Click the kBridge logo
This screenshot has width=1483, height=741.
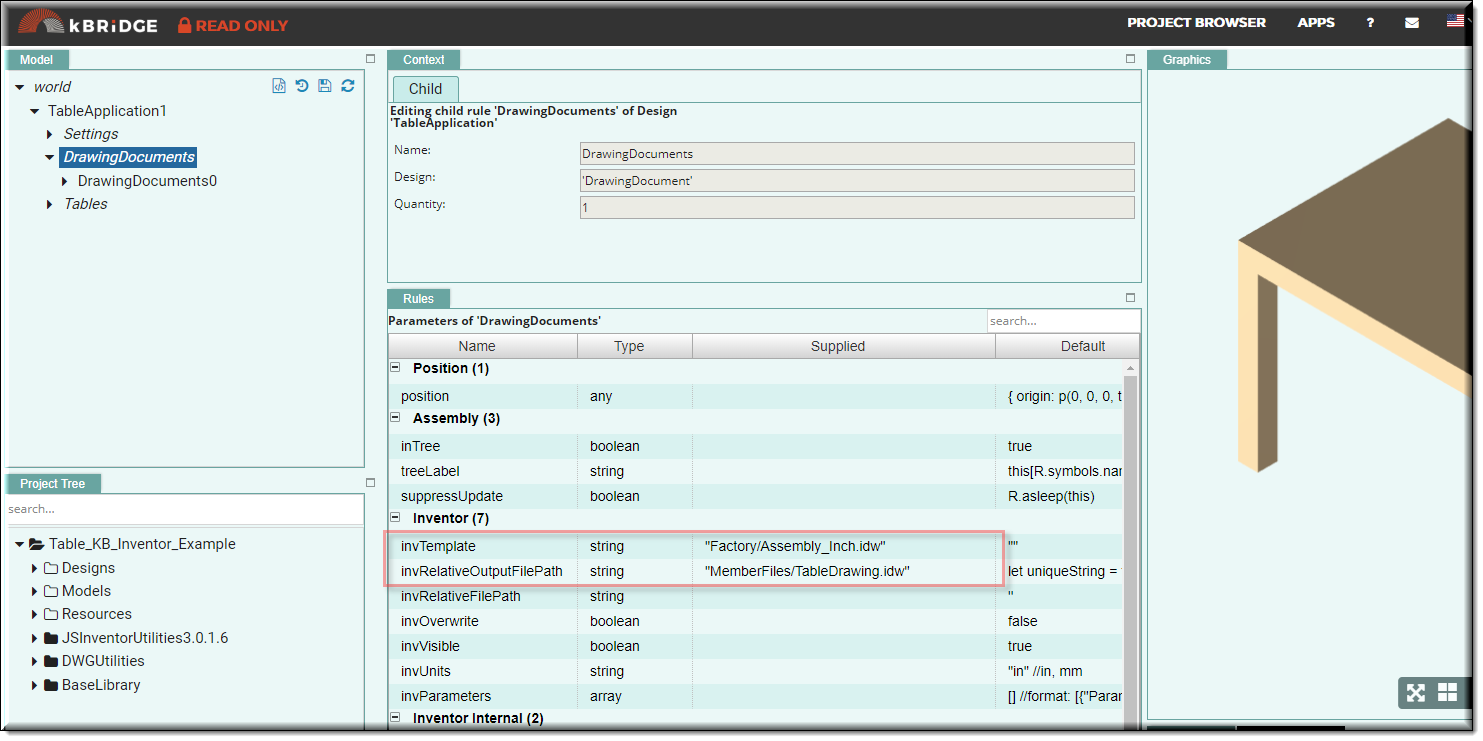coord(87,22)
